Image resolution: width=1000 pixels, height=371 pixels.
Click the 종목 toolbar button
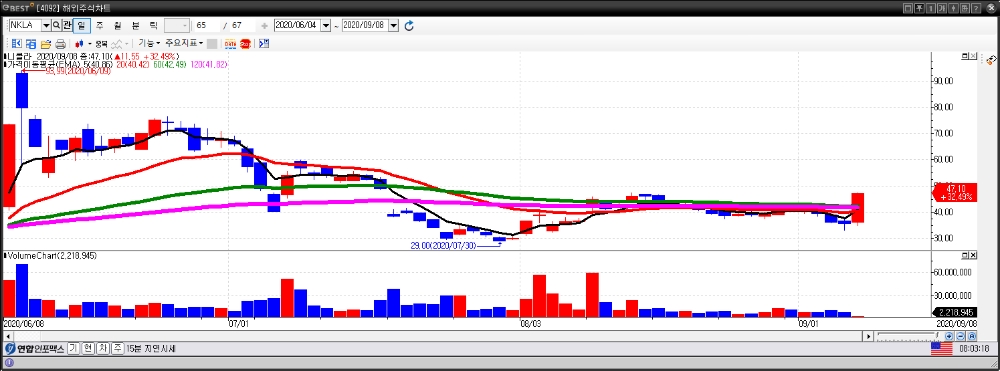click(x=101, y=43)
